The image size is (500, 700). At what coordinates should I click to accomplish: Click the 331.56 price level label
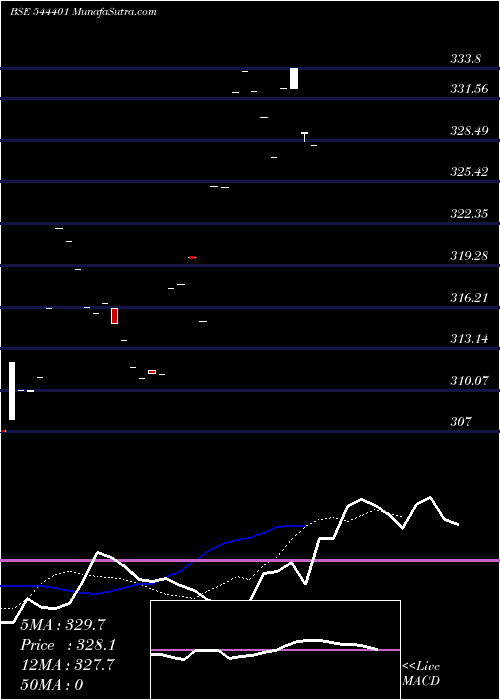click(x=469, y=89)
